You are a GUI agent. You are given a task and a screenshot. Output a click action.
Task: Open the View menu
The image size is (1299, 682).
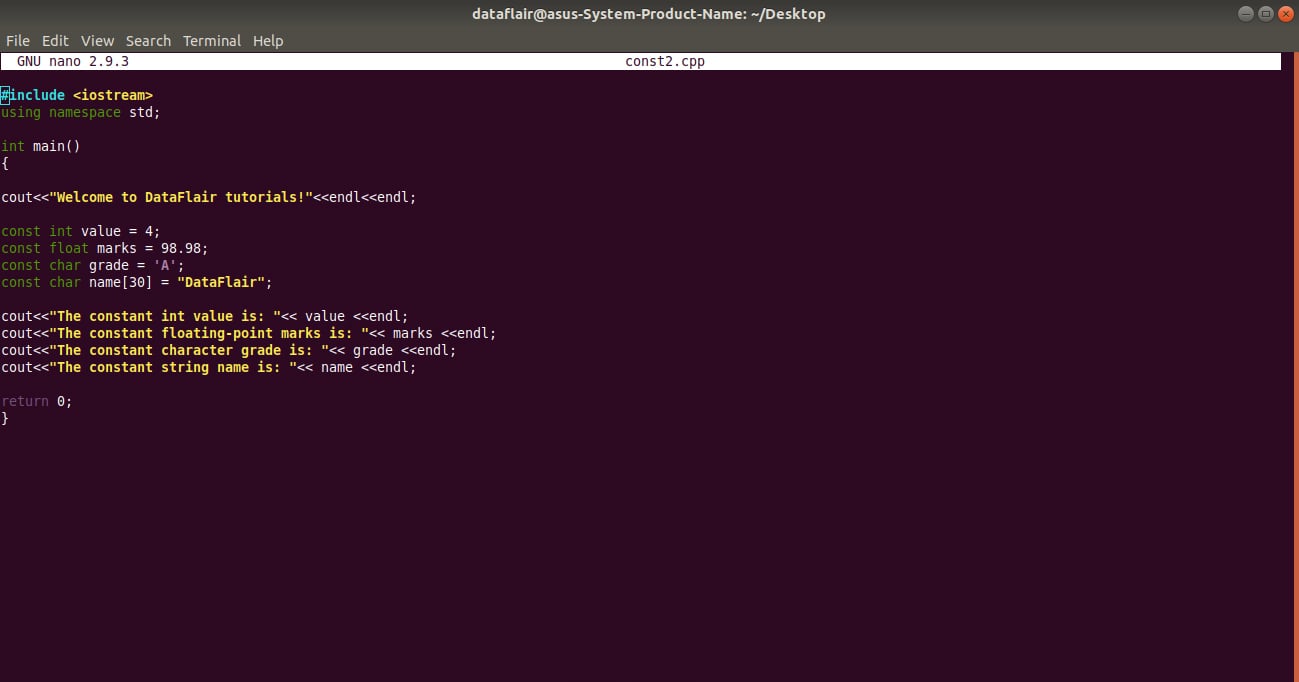click(x=97, y=40)
